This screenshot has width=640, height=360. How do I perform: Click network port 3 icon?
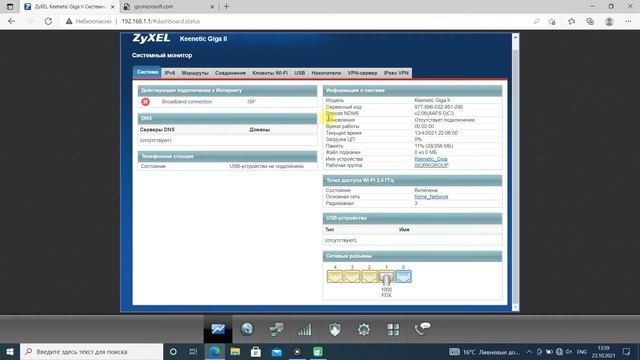(352, 276)
